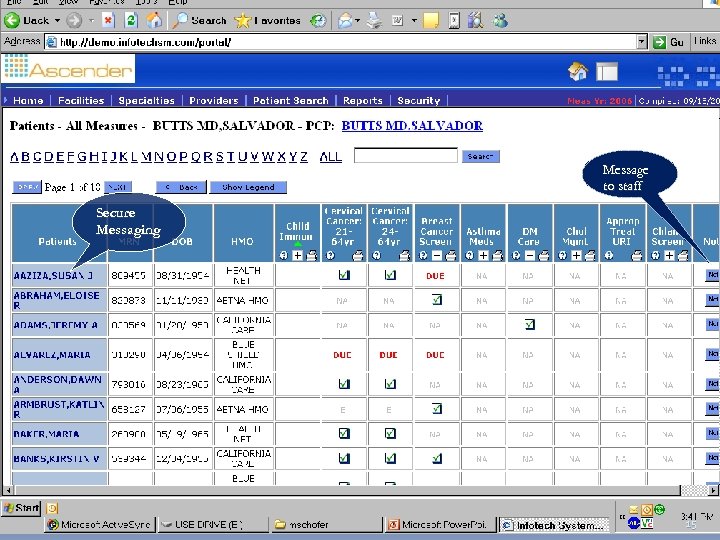Expand the Chol Mgmt plus button
Image resolution: width=720 pixels, height=540 pixels.
coord(577,256)
